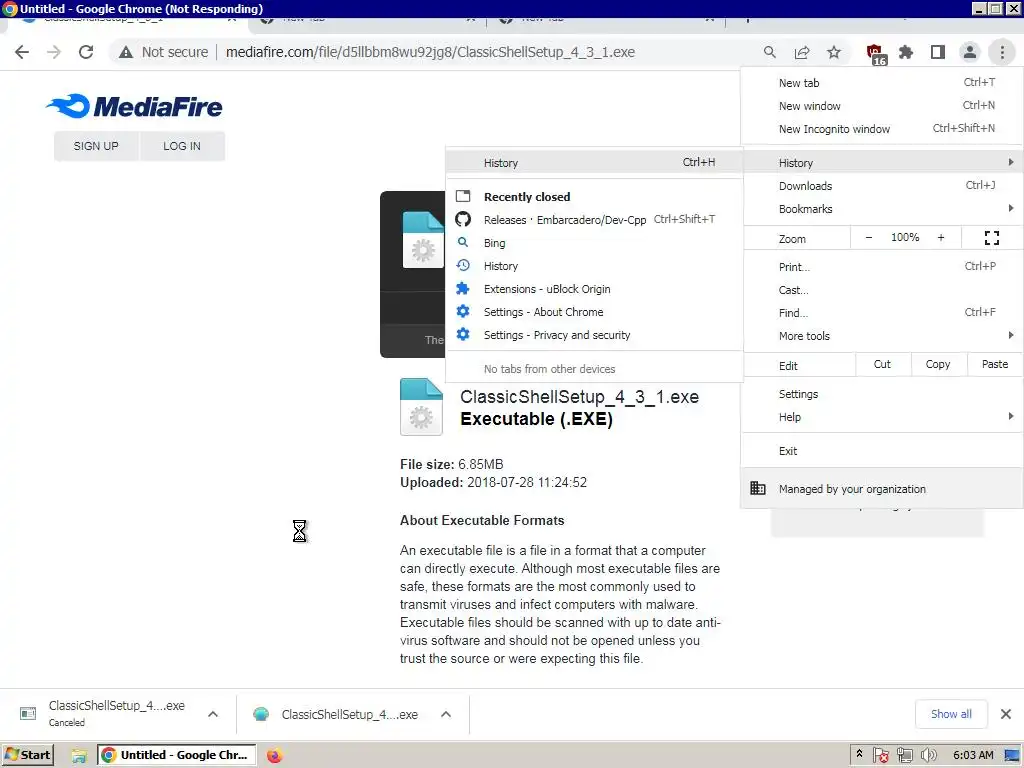Close the downloads bar with X
Screen dimensions: 1024x768
tap(1006, 714)
